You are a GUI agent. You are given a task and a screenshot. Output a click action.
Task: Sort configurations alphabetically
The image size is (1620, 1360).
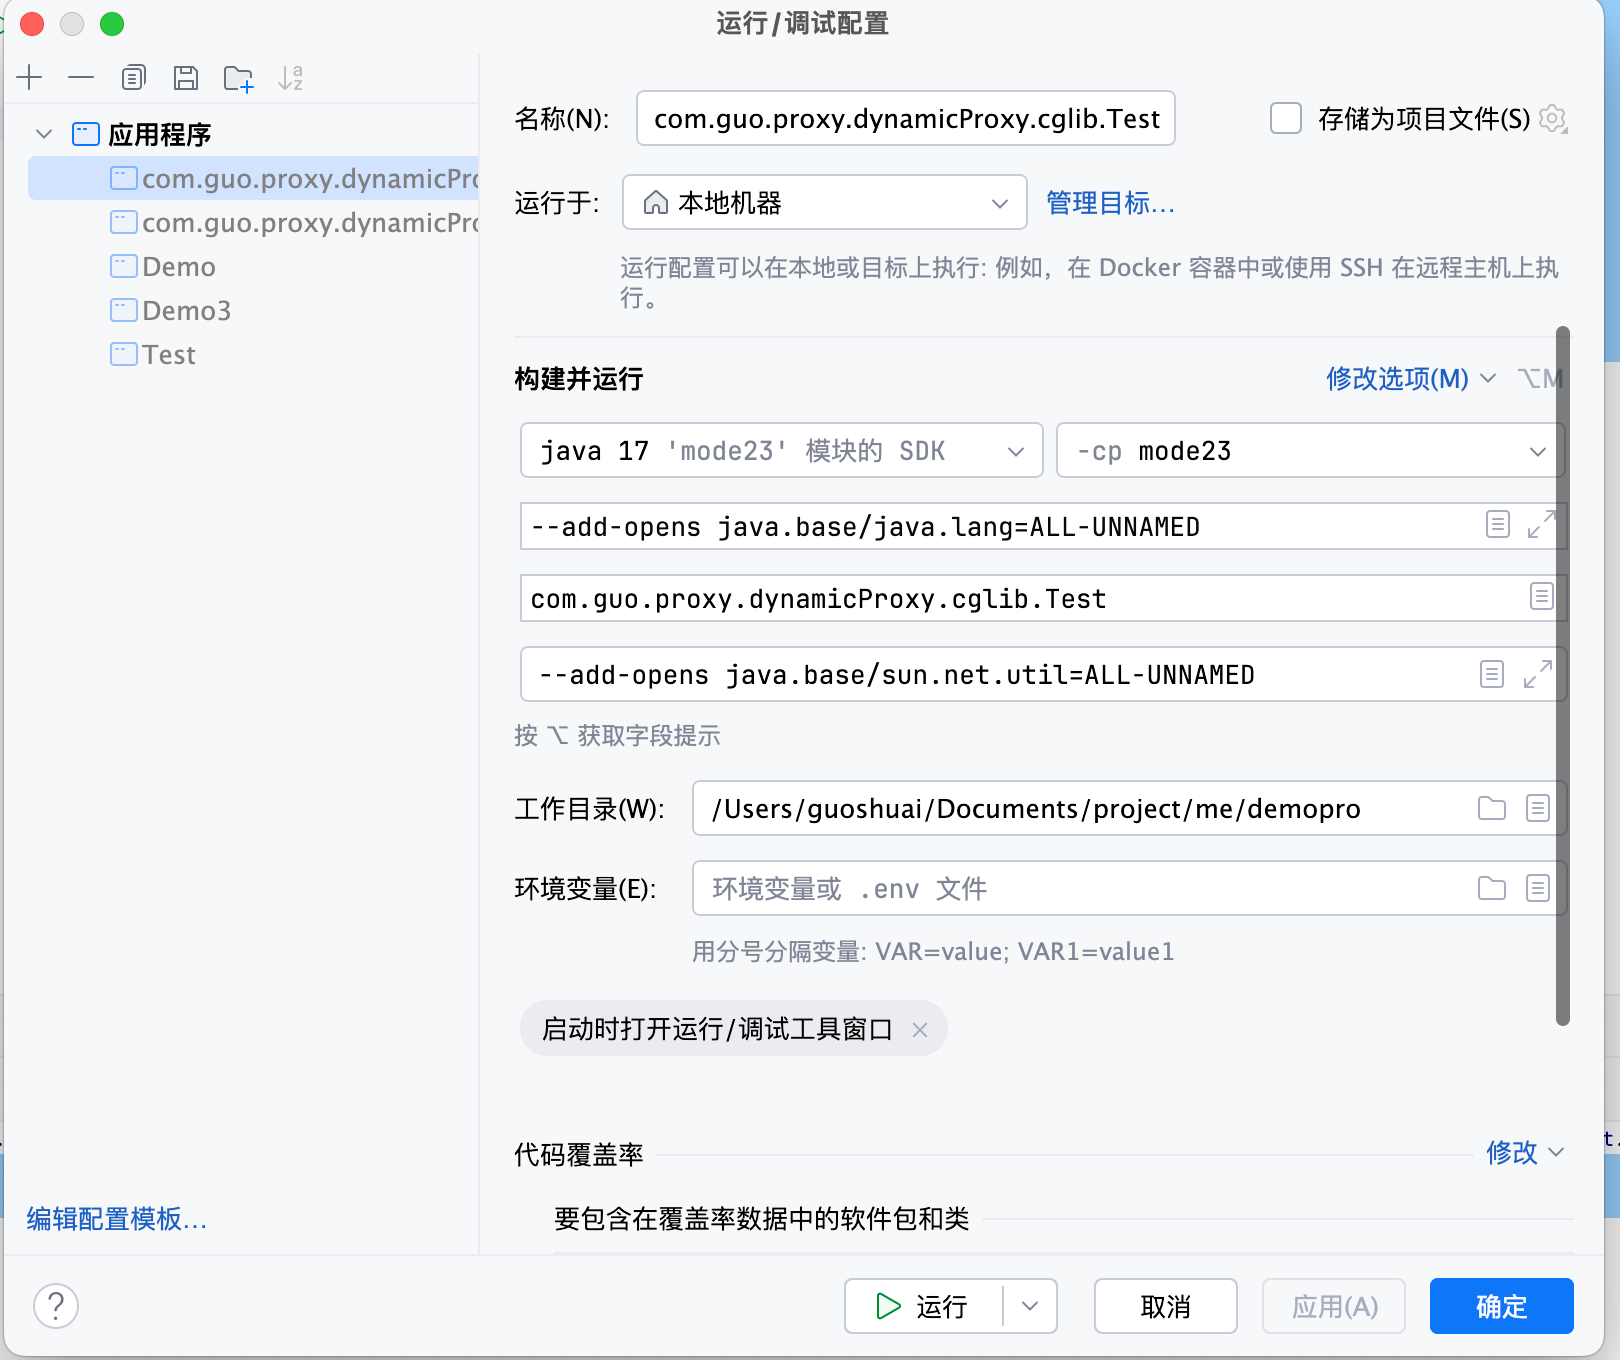tap(291, 77)
